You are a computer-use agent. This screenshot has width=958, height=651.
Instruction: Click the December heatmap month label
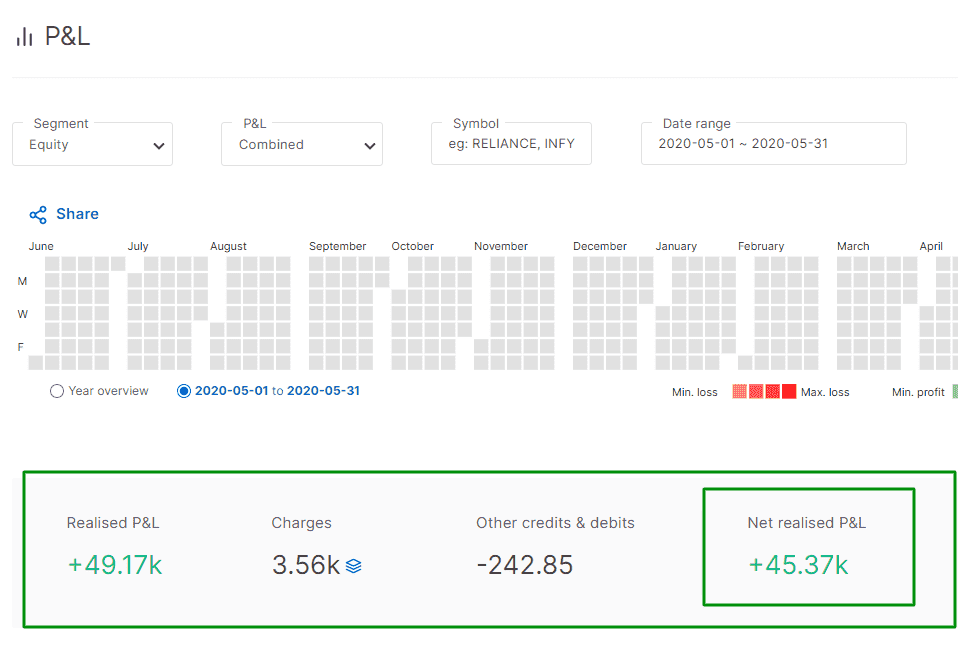tap(600, 246)
